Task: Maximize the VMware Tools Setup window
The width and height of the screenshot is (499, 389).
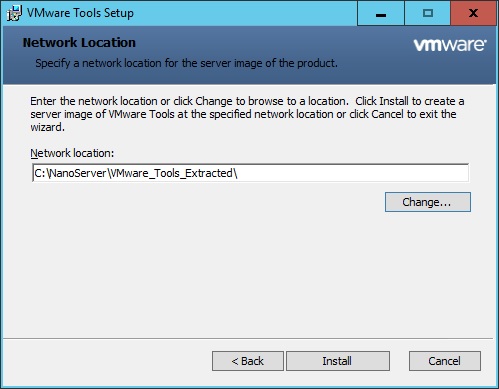Action: click(428, 13)
